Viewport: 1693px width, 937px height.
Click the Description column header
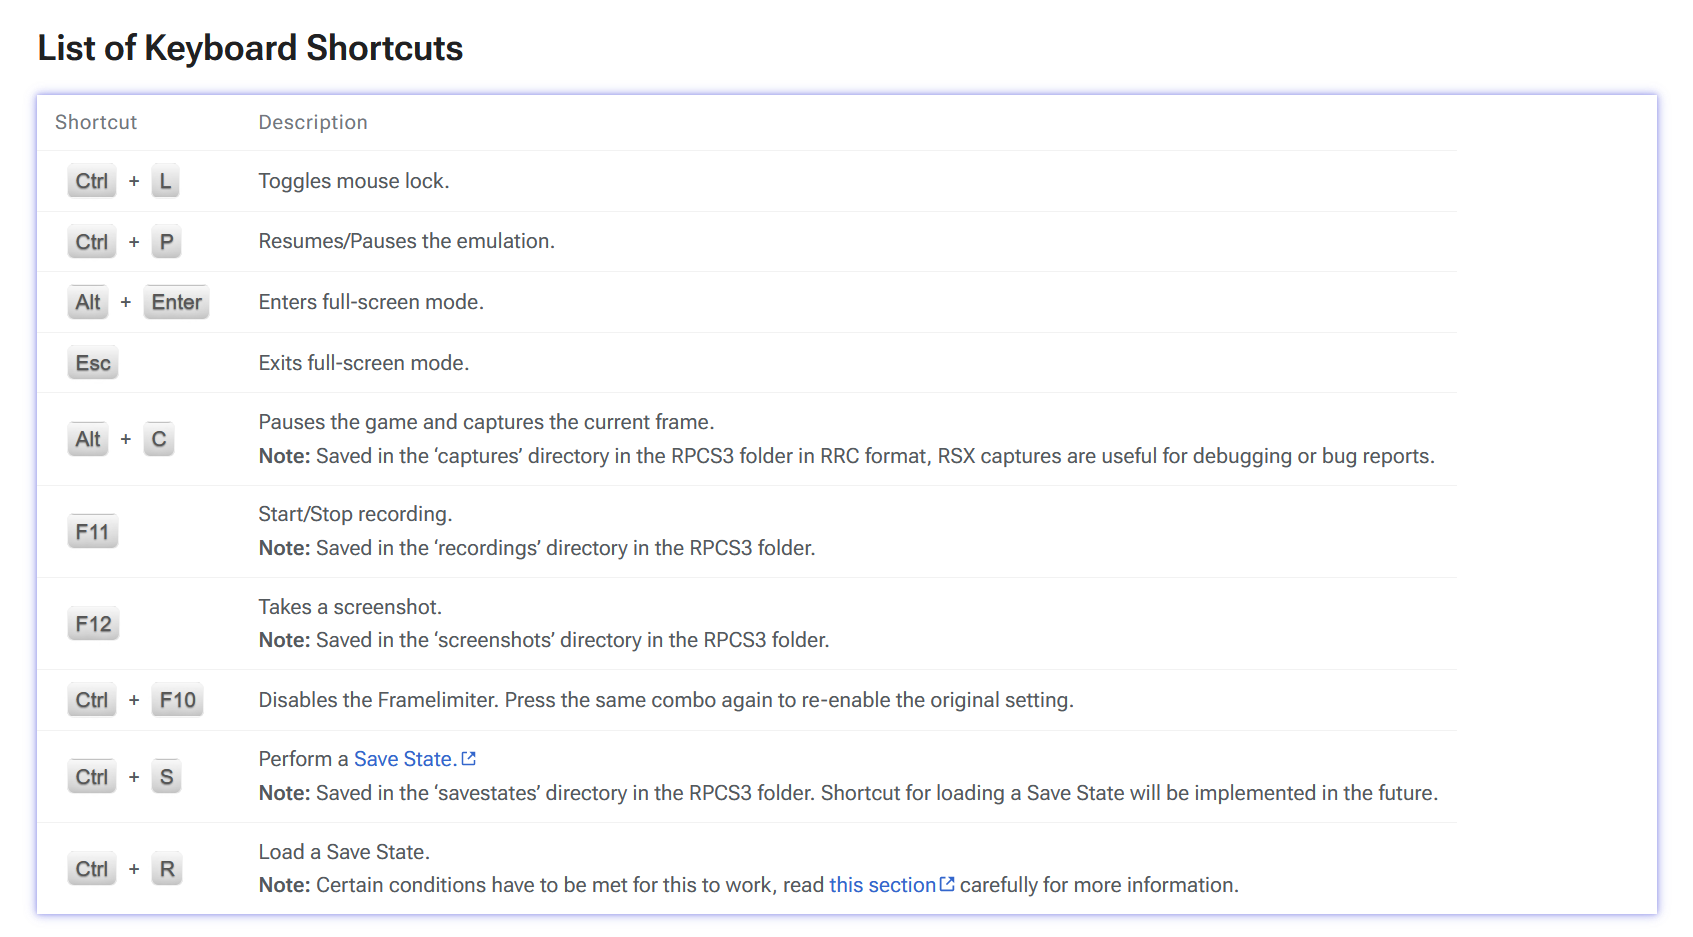click(313, 122)
